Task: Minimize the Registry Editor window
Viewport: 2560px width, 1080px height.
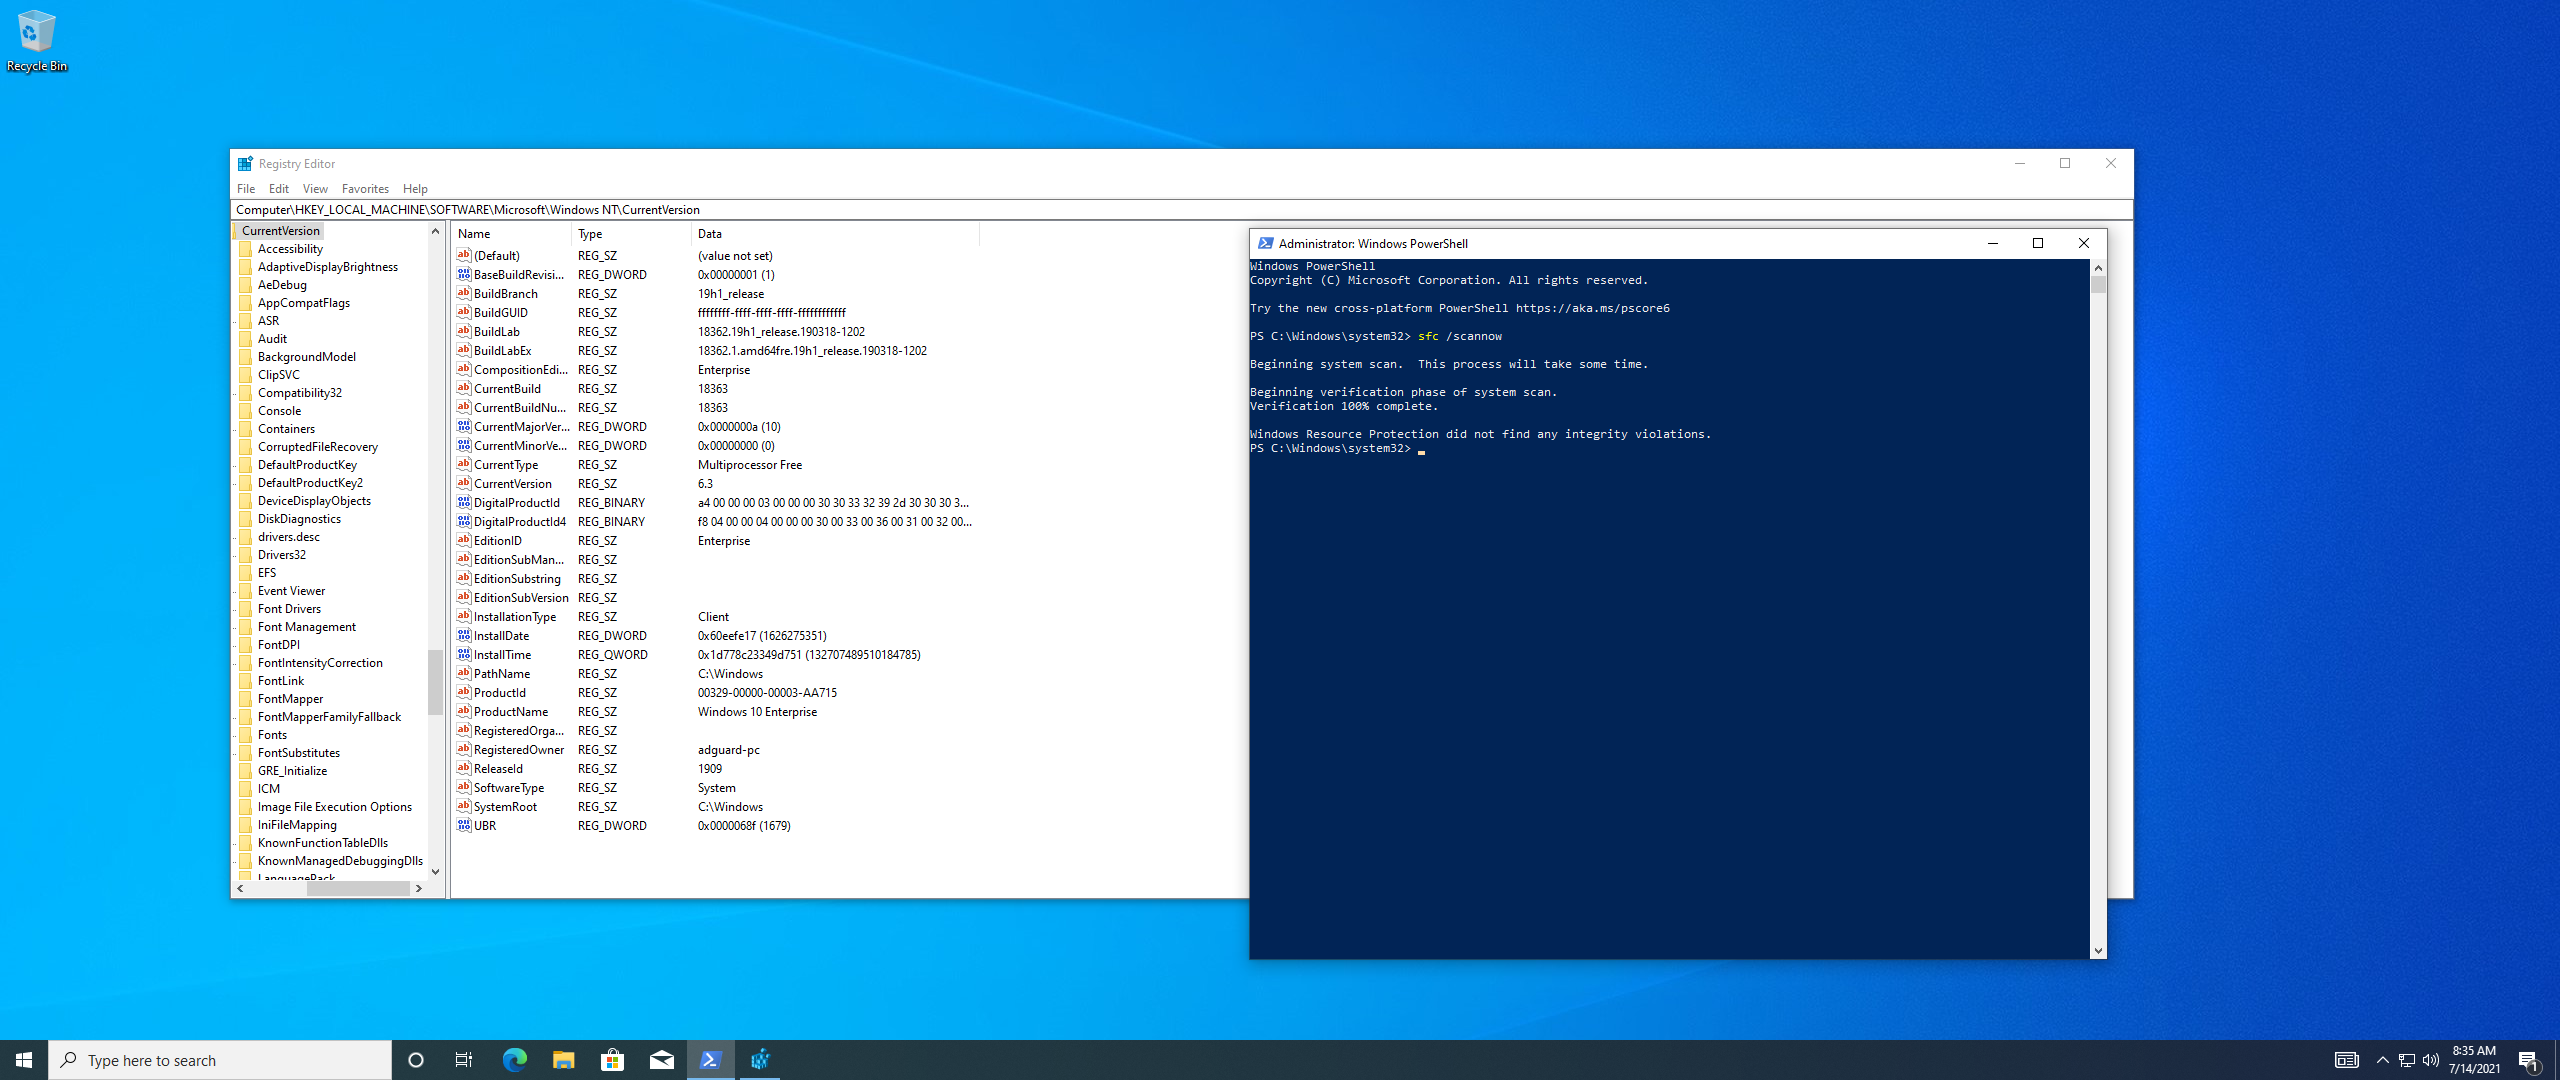Action: coord(2020,163)
